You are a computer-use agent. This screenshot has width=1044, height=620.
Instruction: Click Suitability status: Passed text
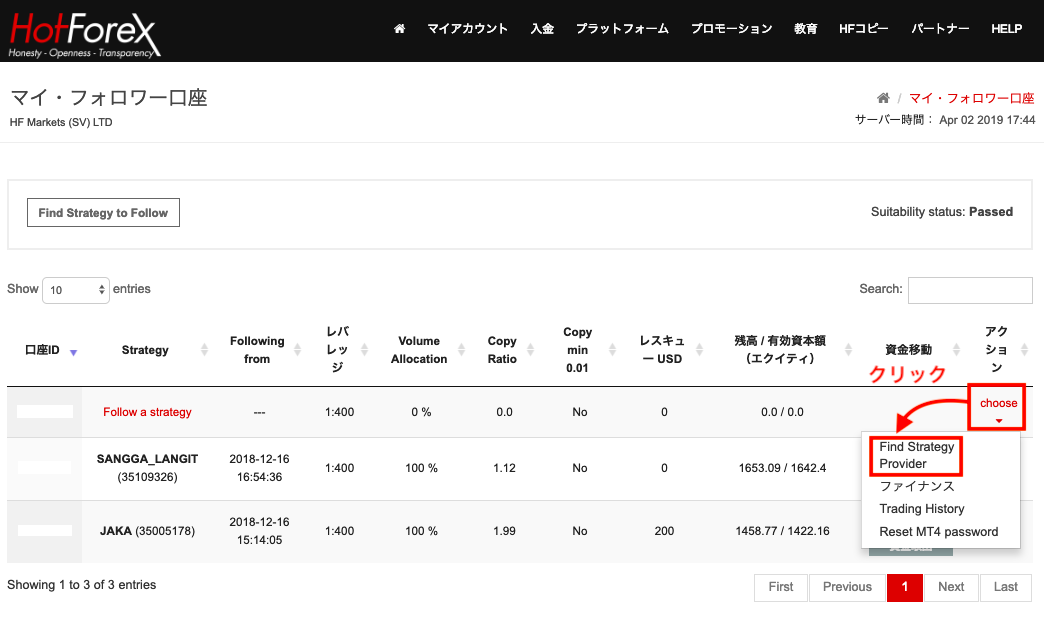941,212
